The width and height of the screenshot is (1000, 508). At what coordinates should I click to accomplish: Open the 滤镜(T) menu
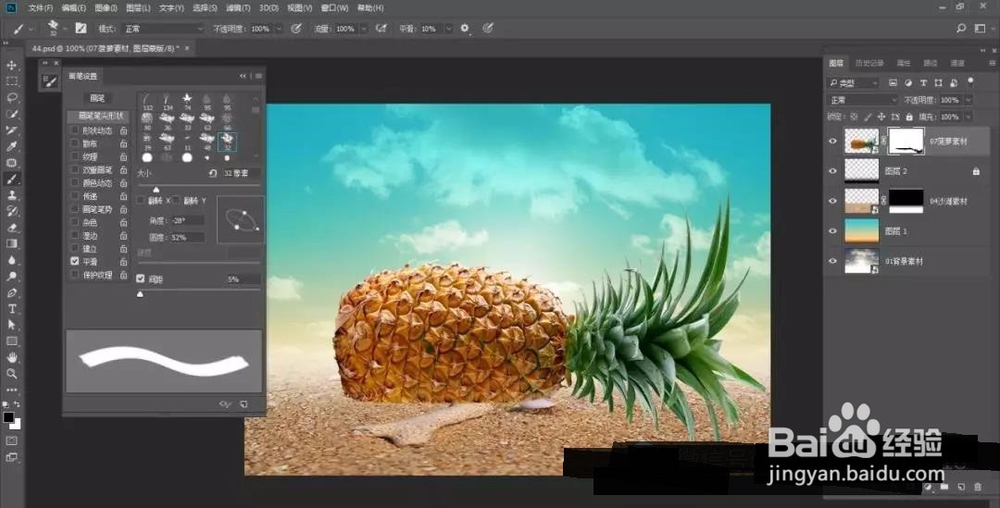(x=238, y=8)
